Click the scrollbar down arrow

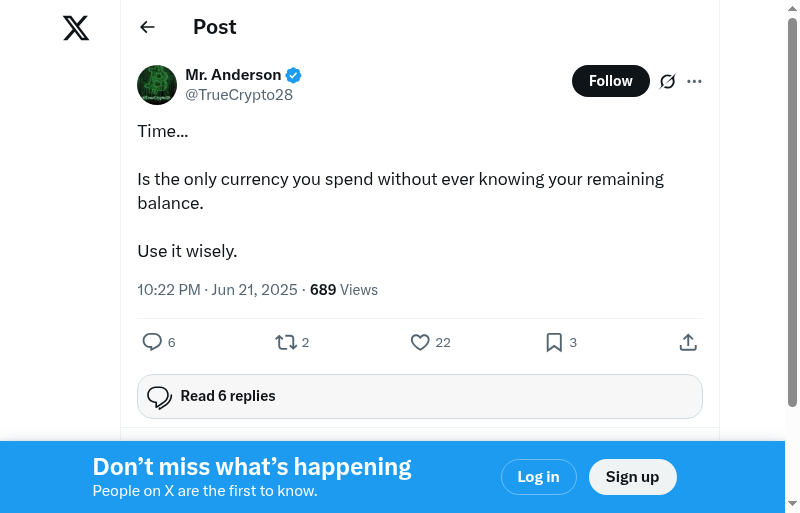[x=792, y=503]
